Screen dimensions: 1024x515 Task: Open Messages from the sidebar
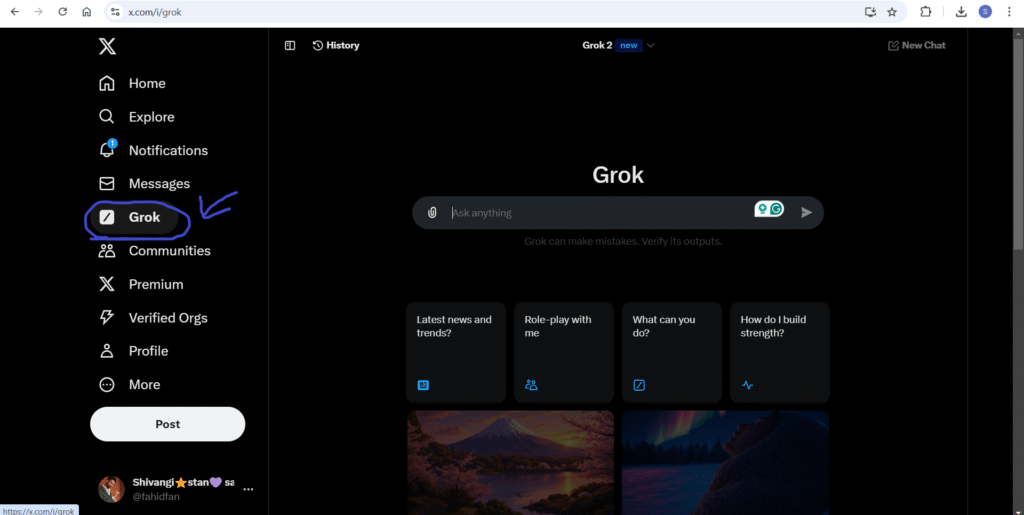click(x=144, y=183)
